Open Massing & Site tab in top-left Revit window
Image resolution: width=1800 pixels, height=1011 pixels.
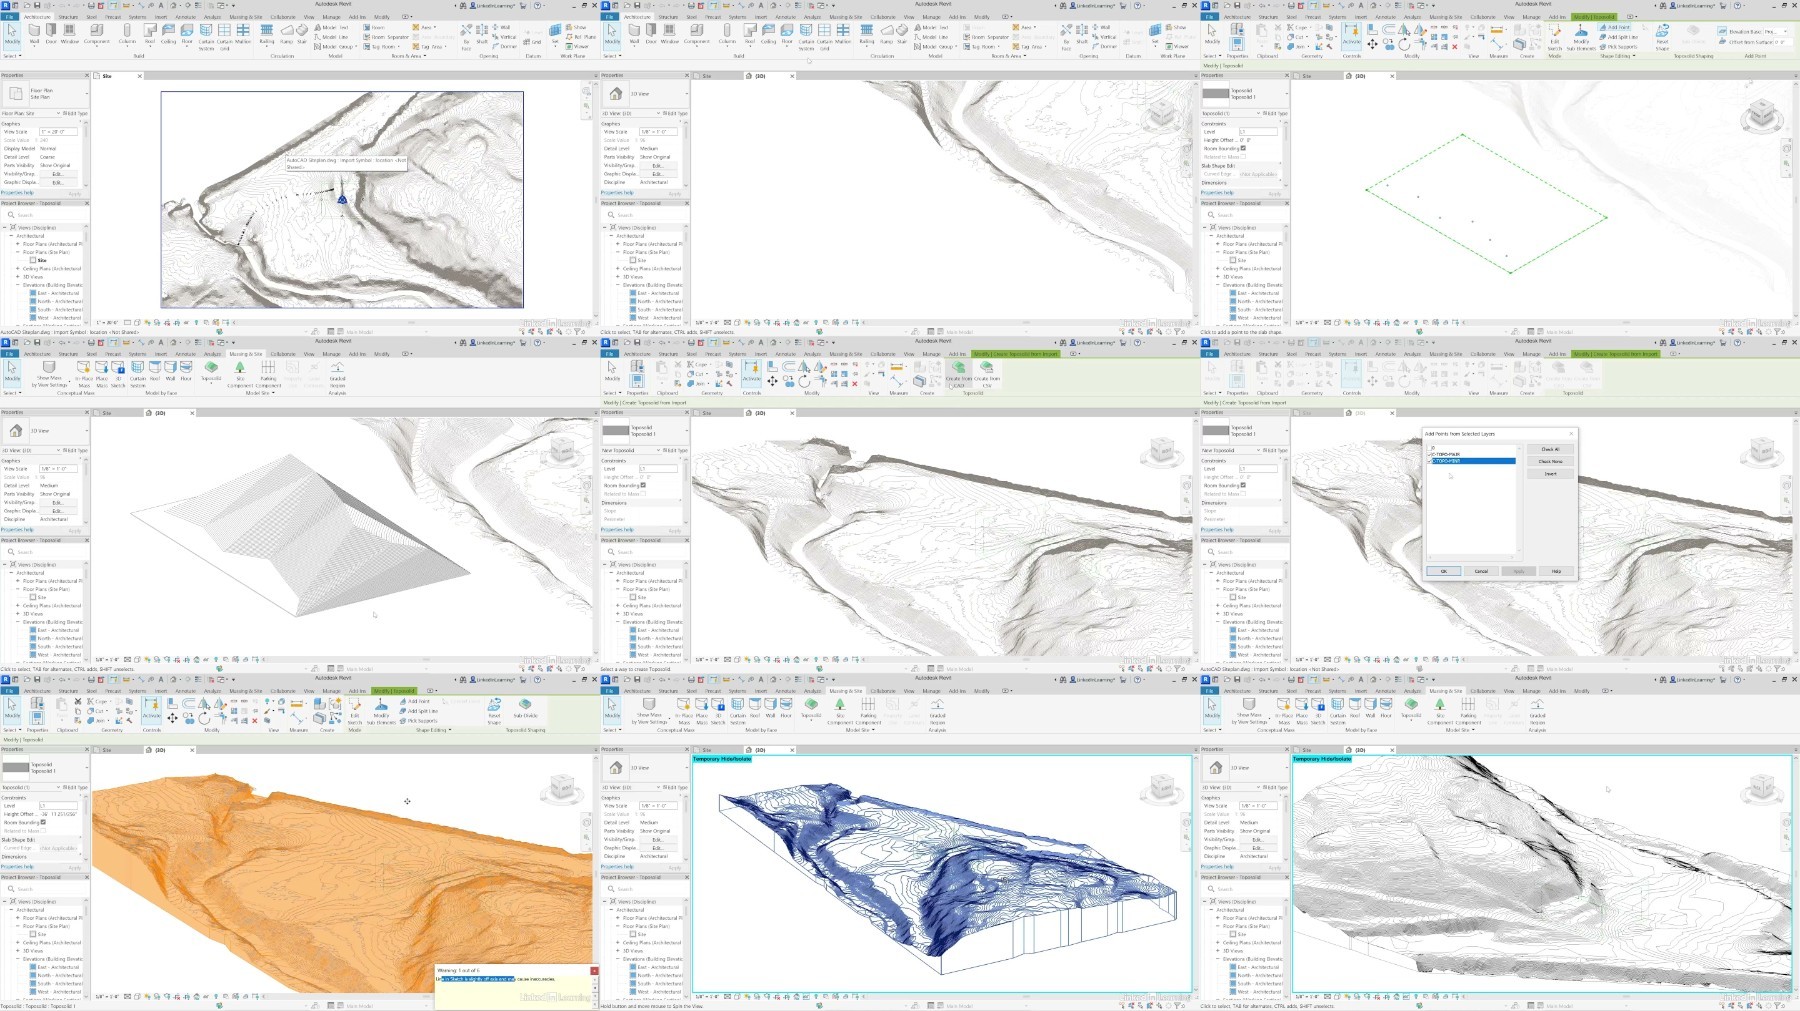[245, 17]
